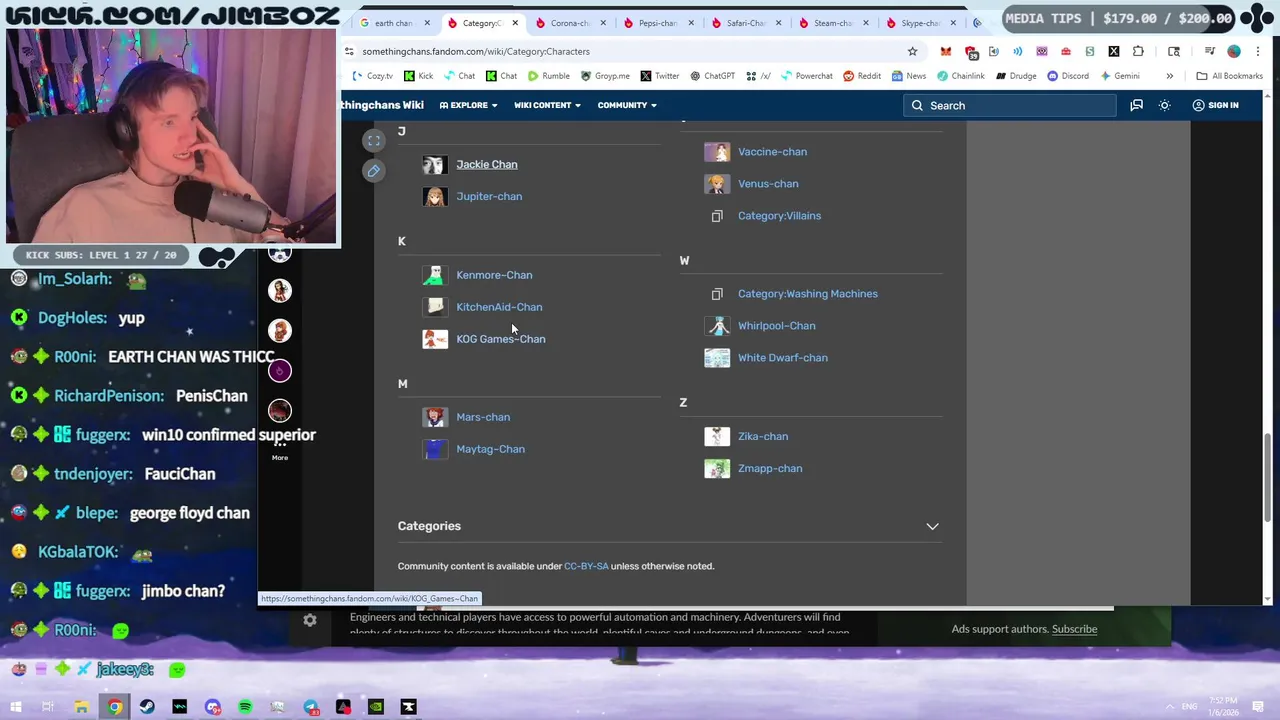Open the Windows Start menu
Viewport: 1280px width, 720px height.
[x=16, y=707]
